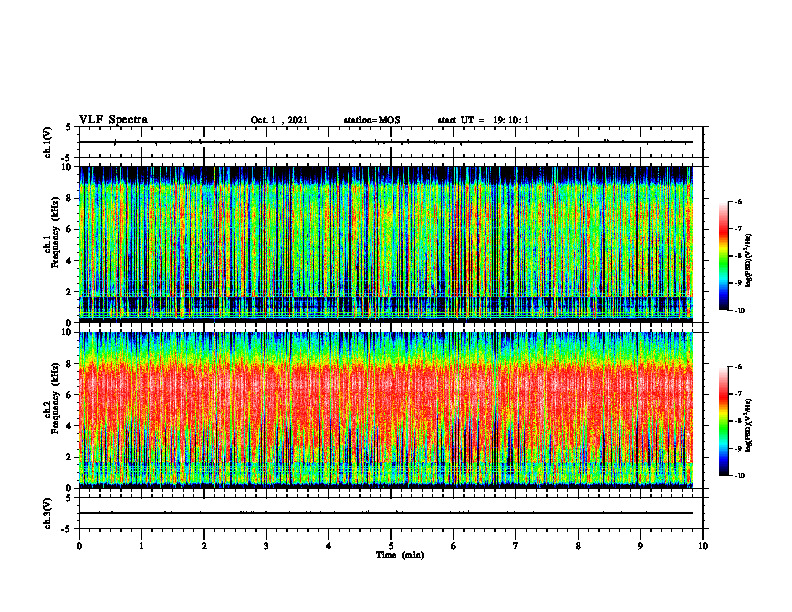
Task: Click time axis tick label "5"
Action: 391,546
